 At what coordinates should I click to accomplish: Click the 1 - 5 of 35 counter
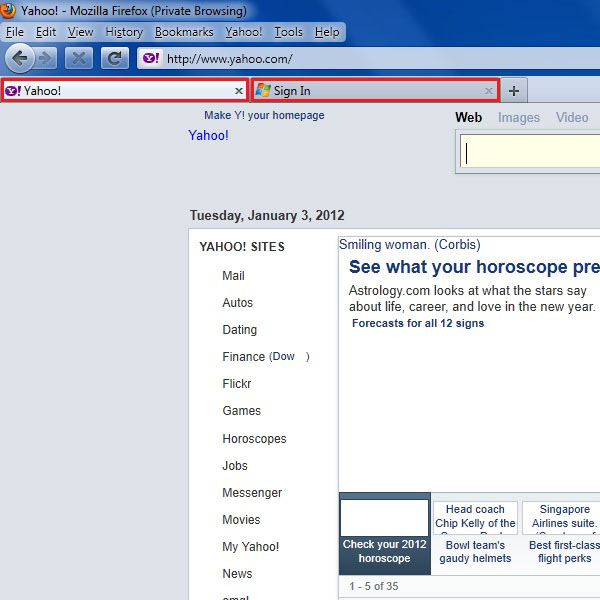(x=373, y=586)
